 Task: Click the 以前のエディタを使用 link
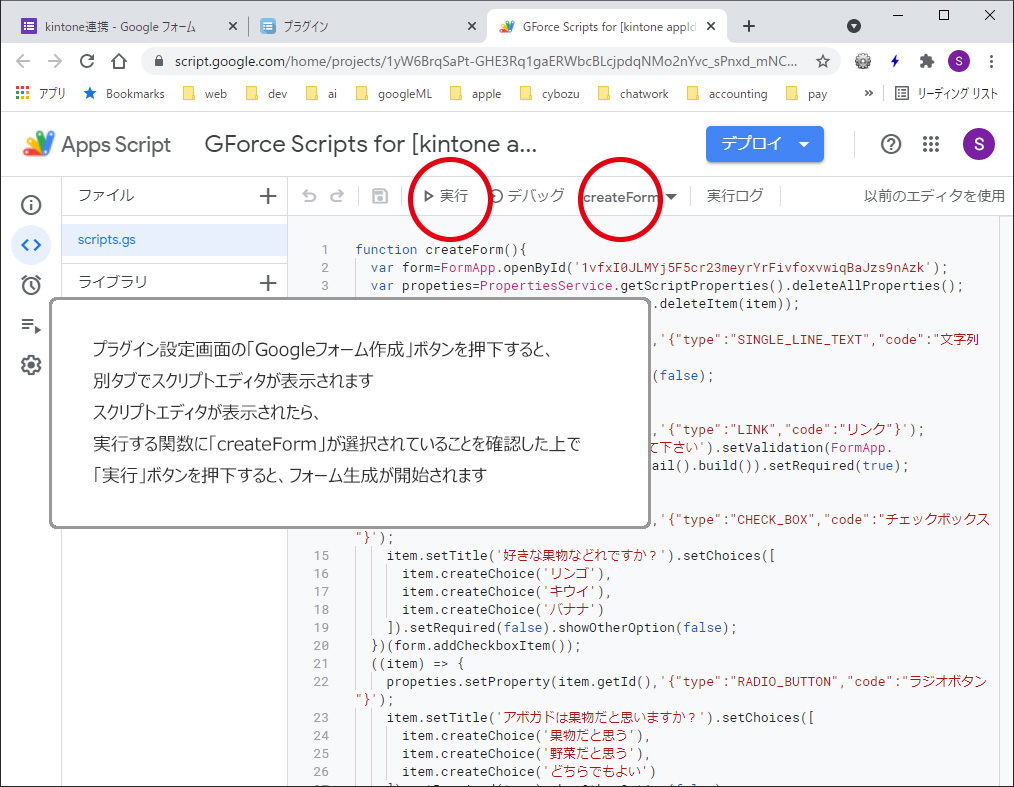point(933,196)
